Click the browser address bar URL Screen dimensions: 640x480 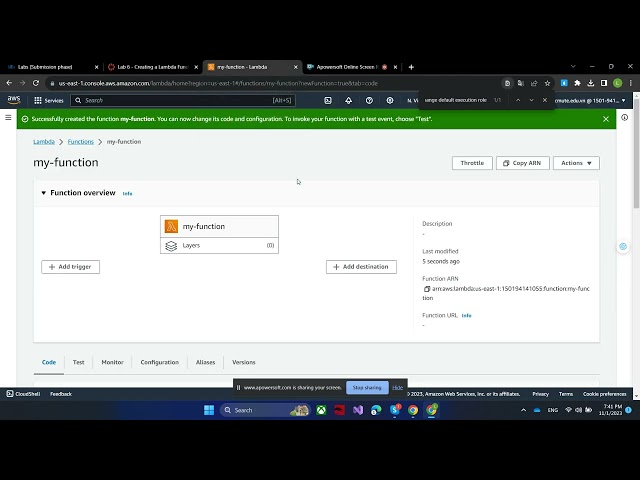(x=218, y=83)
